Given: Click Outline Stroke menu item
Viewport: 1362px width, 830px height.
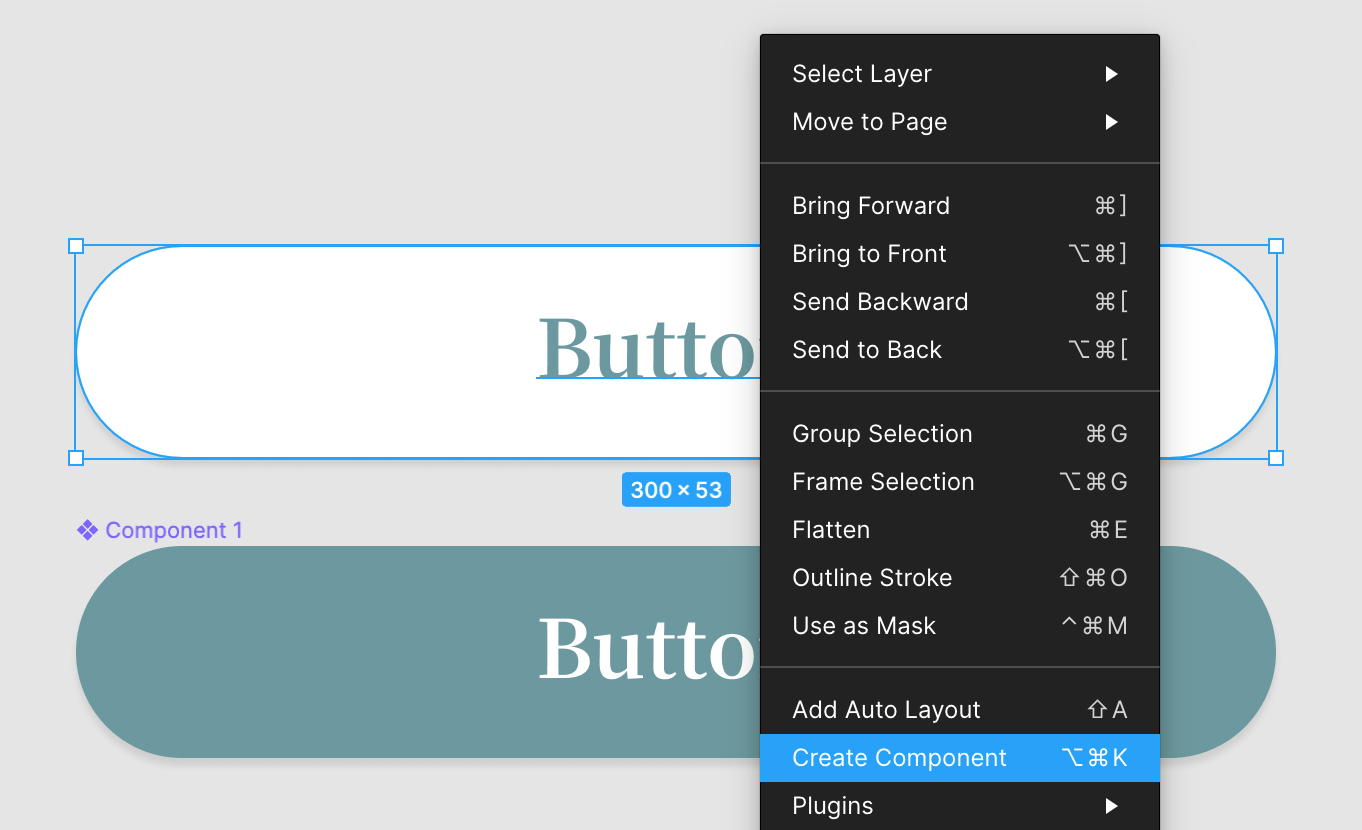Looking at the screenshot, I should (x=872, y=578).
